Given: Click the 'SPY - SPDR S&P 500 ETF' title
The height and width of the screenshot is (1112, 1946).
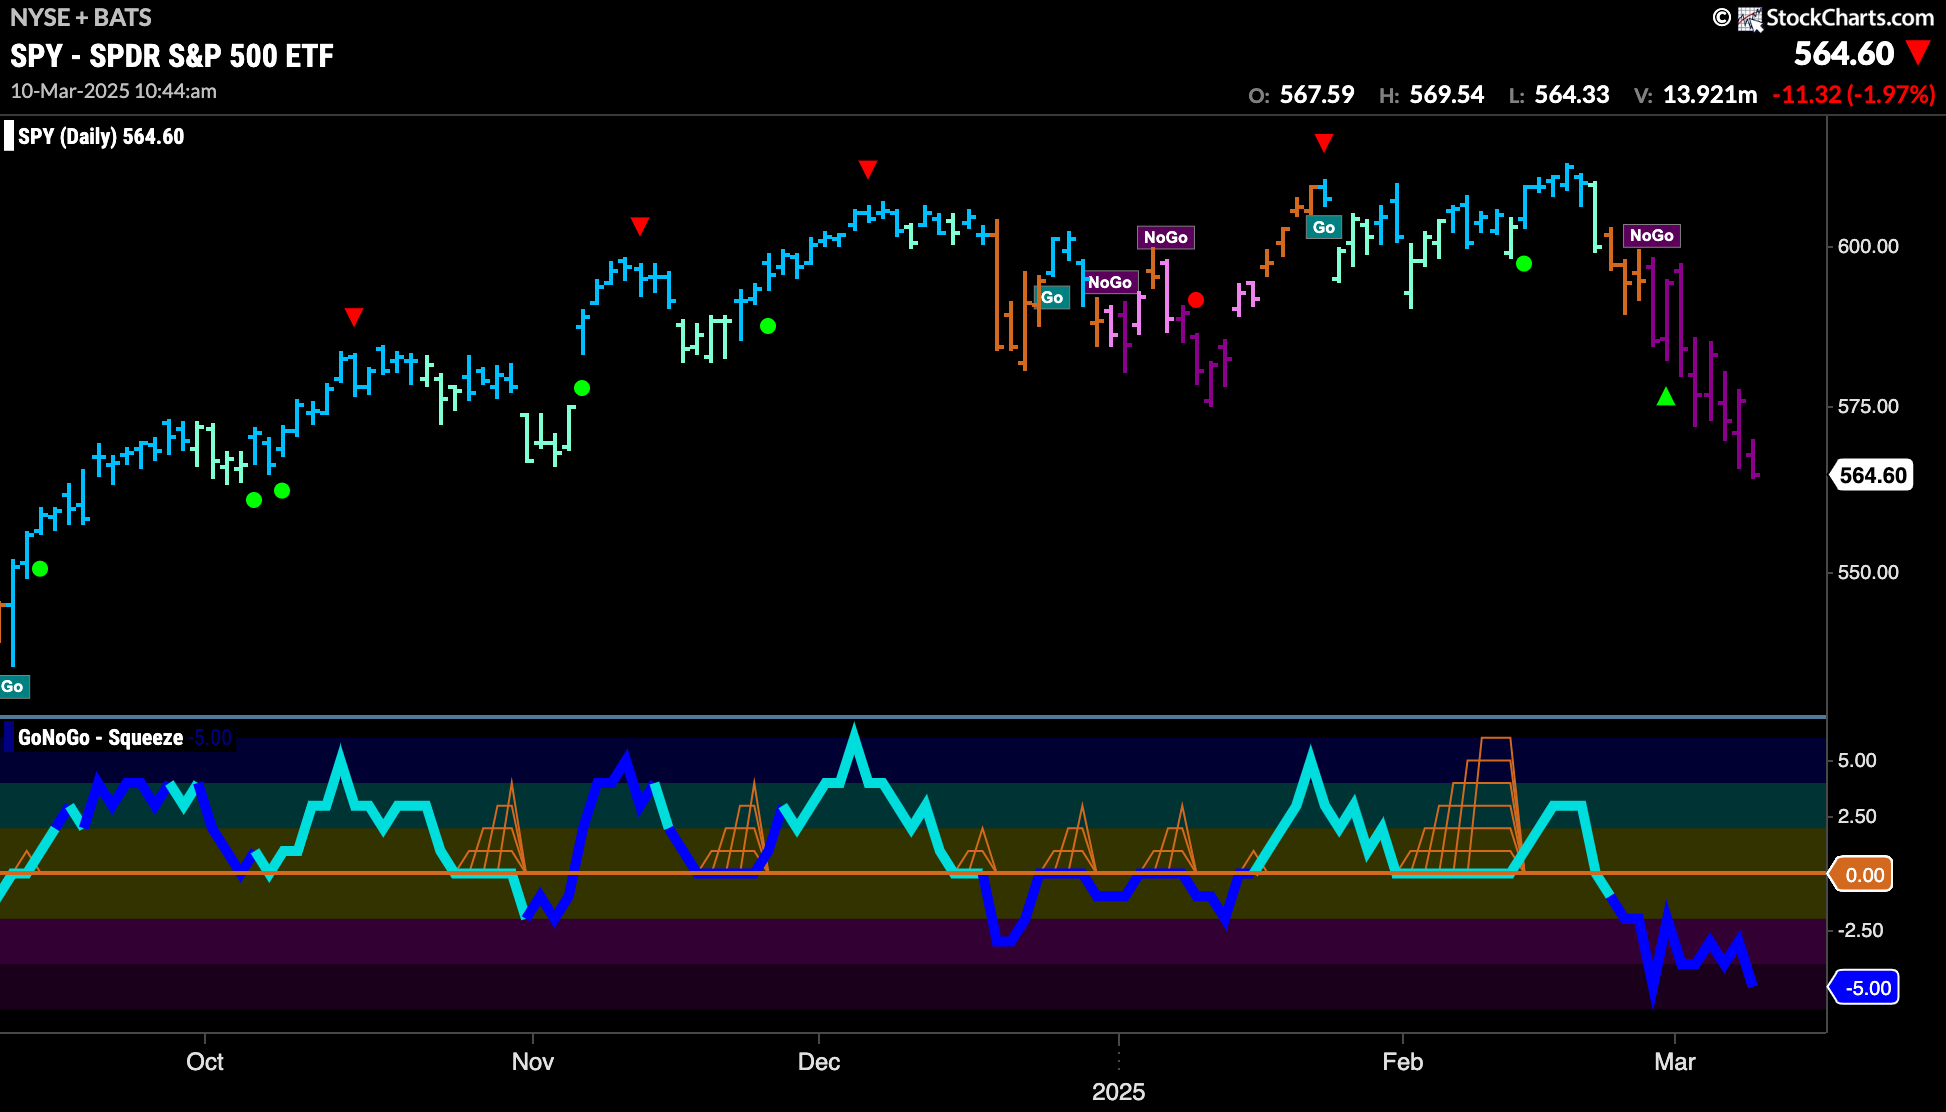Looking at the screenshot, I should pyautogui.click(x=172, y=56).
